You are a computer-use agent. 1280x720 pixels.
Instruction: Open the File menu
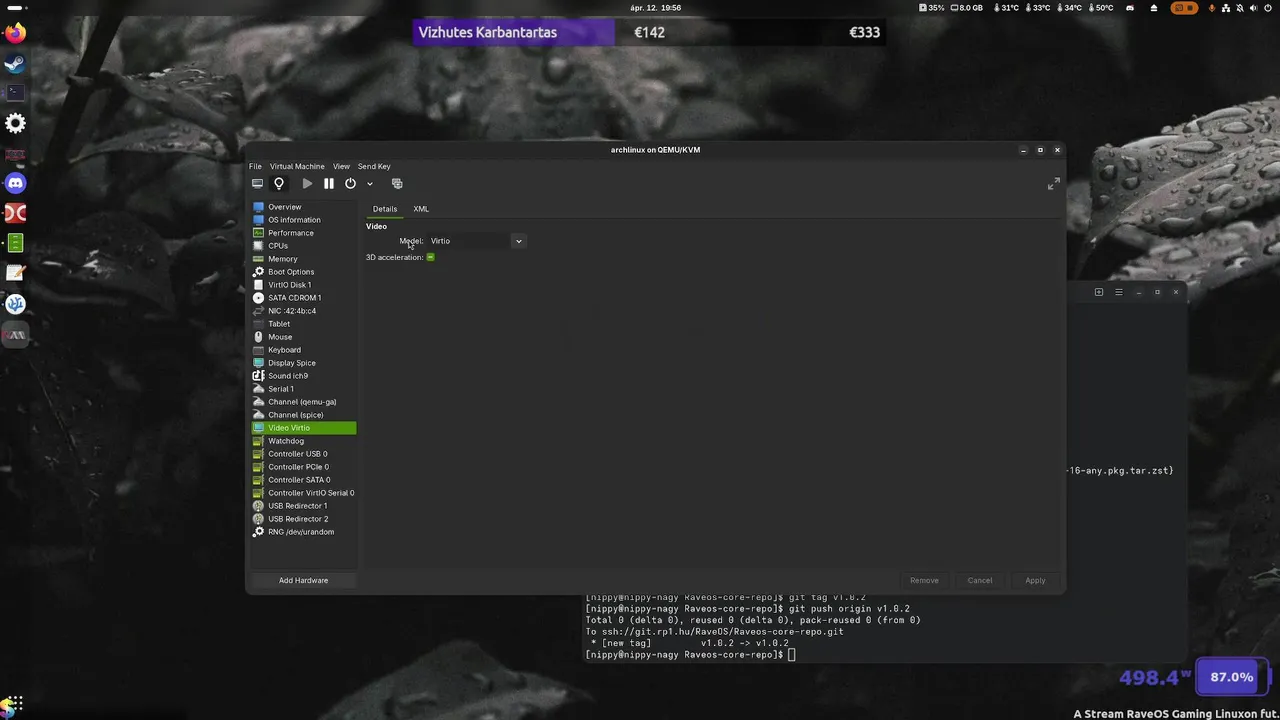(x=255, y=166)
